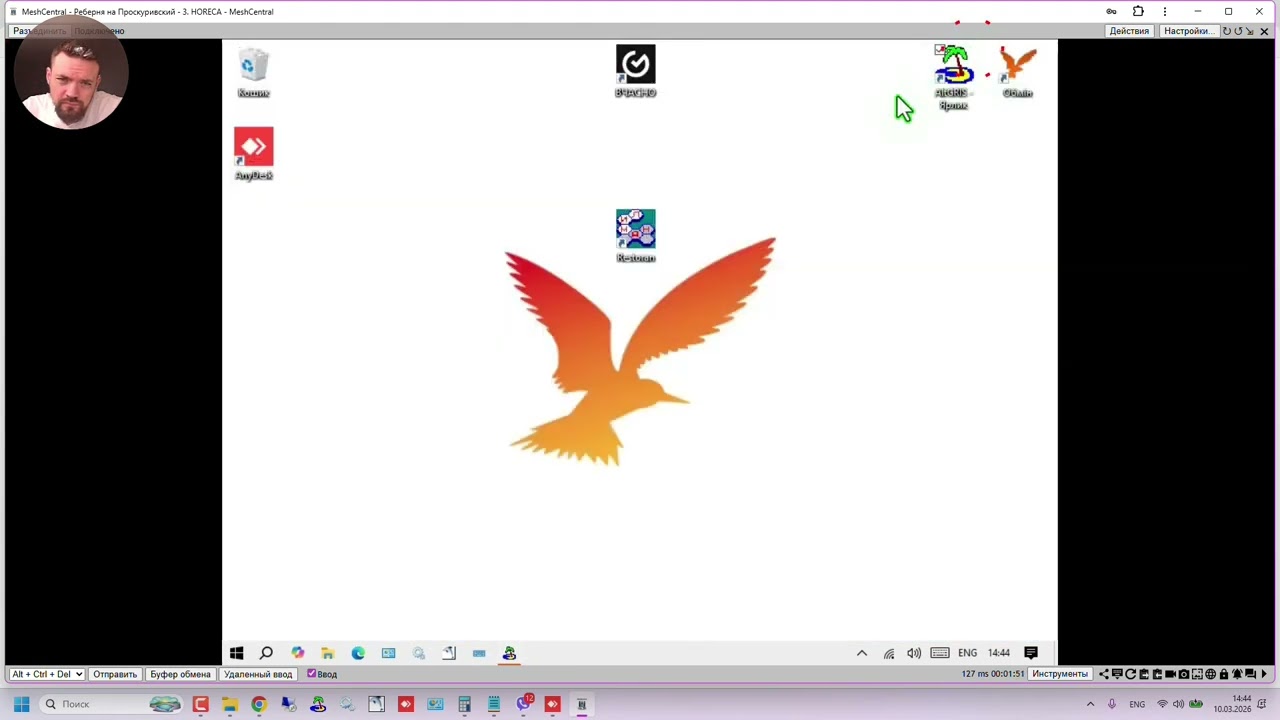1280x720 pixels.
Task: Click the globe icon in MeshCentral footer
Action: coord(1211,674)
